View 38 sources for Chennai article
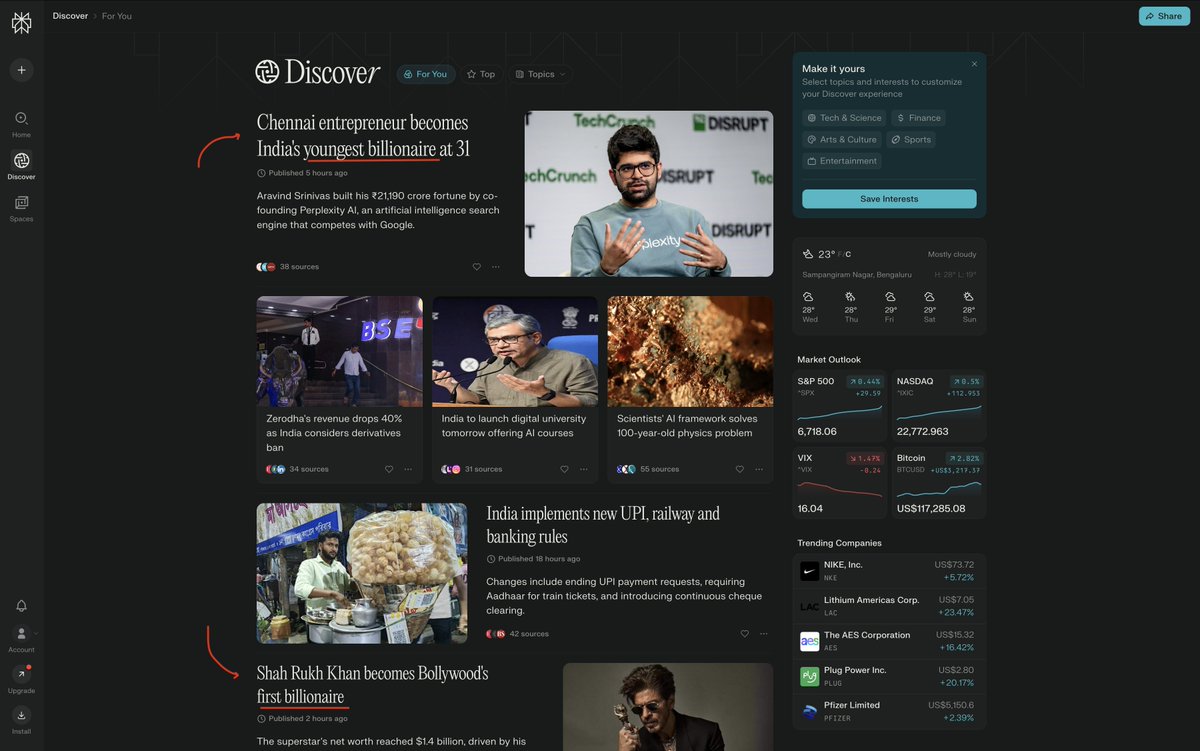Image resolution: width=1200 pixels, height=751 pixels. tap(288, 267)
